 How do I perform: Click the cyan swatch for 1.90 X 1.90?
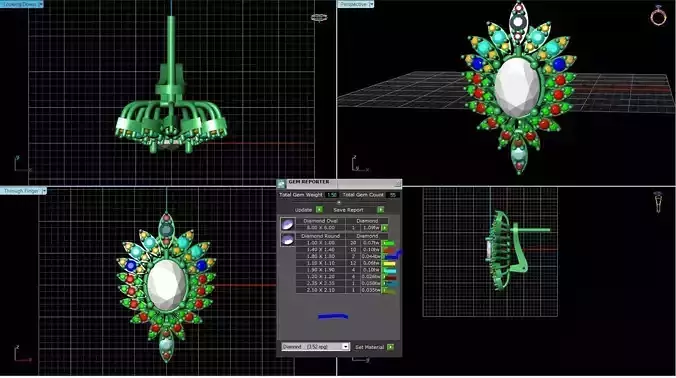pos(390,271)
